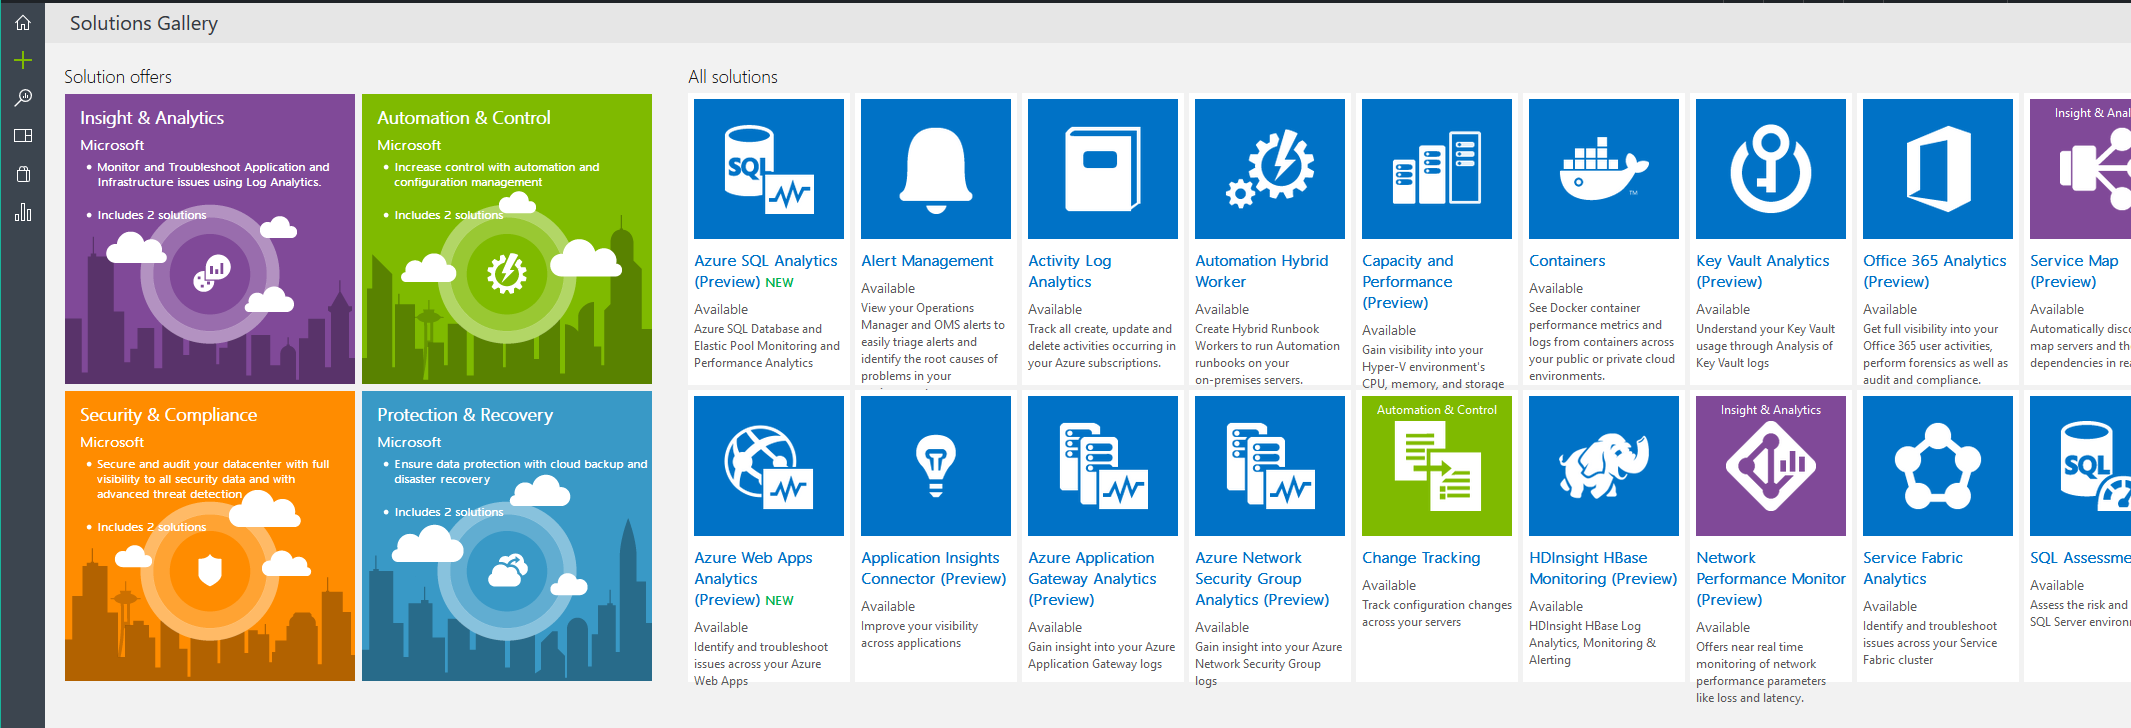Click 'Understand your Key Vault usage' description
Screen dimensions: 2131x728
1766,346
